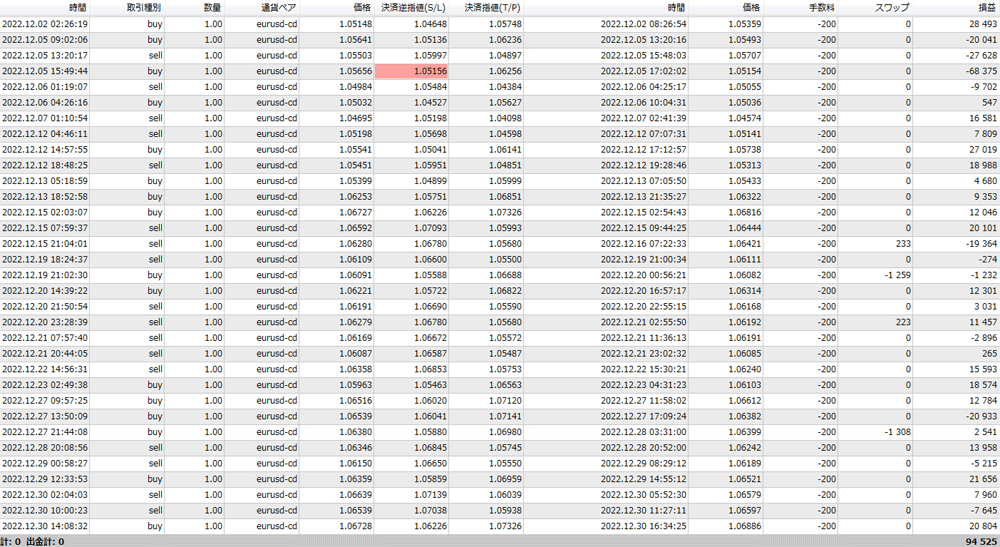Click total profit 94 525 in footer
Viewport: 1000px width, 547px height.
pyautogui.click(x=981, y=541)
